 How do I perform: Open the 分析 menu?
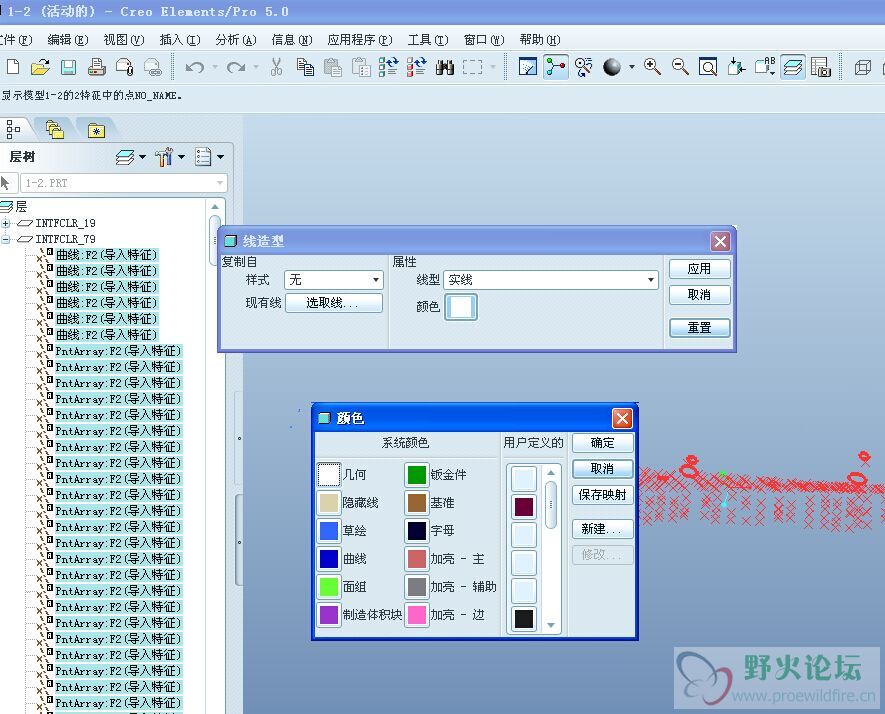[x=235, y=40]
